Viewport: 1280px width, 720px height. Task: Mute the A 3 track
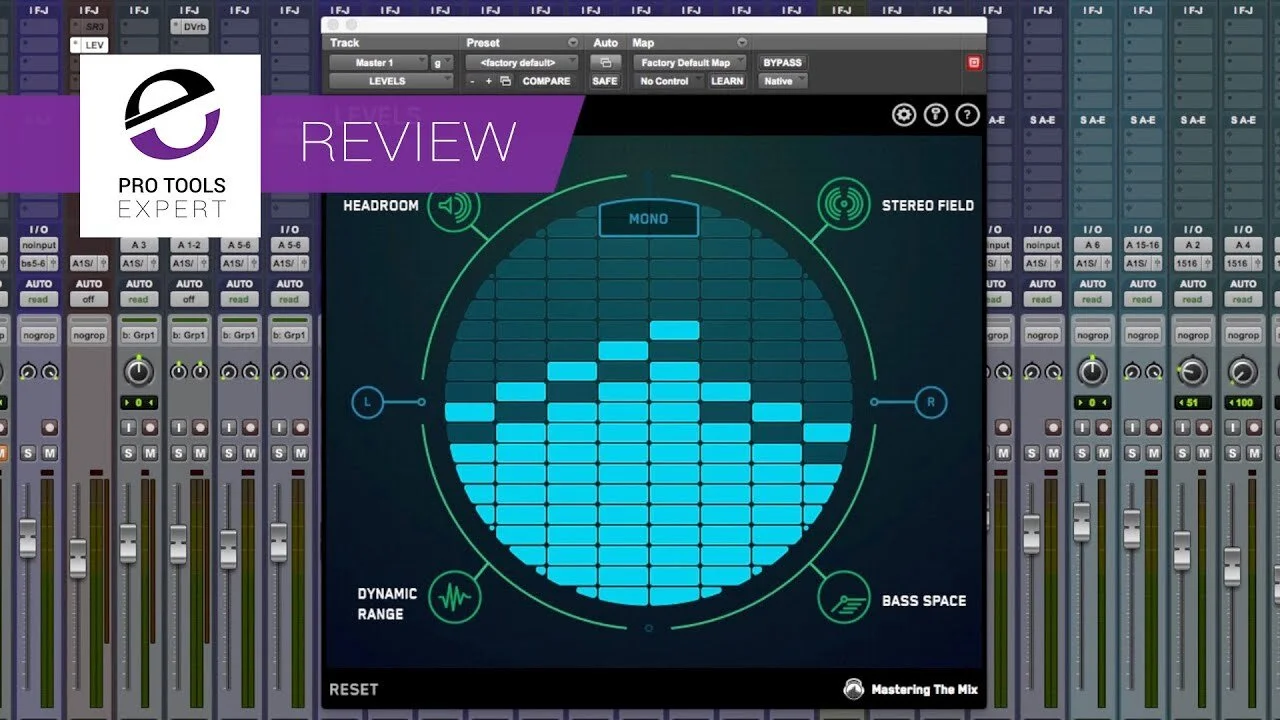pos(149,453)
